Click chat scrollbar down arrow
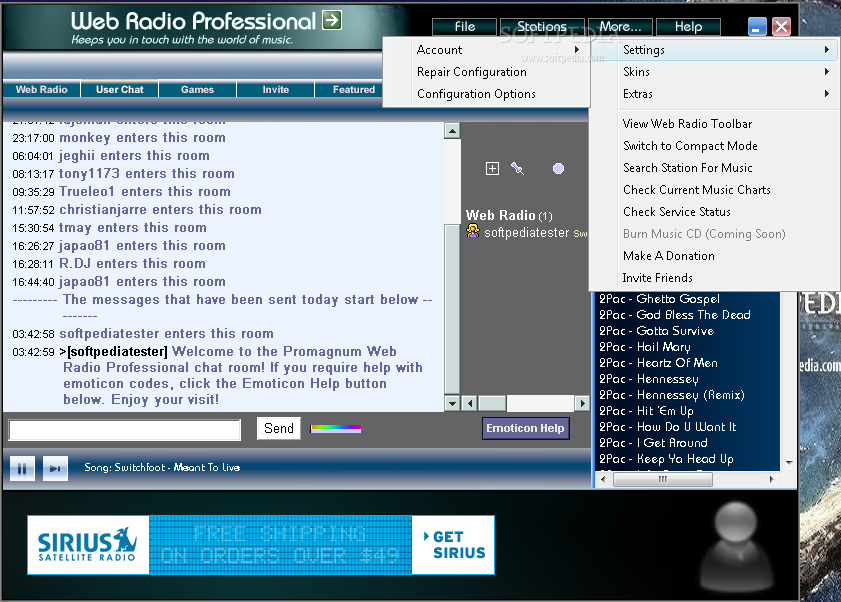The image size is (841, 602). (x=452, y=403)
